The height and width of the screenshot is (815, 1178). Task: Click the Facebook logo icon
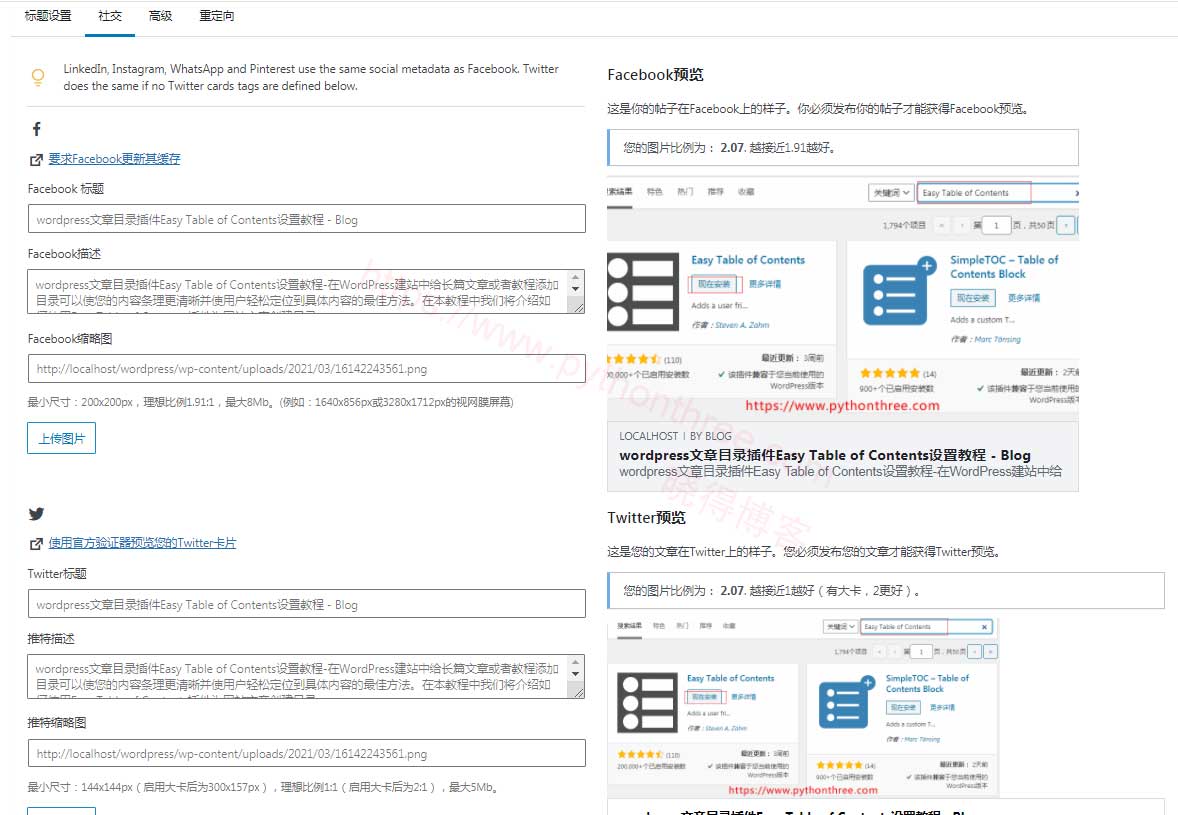[36, 129]
